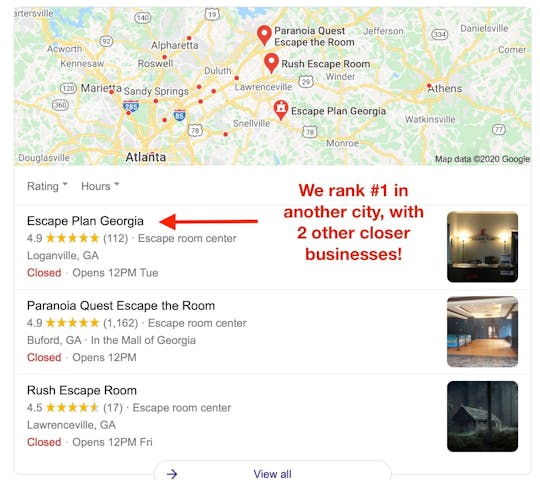Click the Atlanta label on the map

[146, 157]
